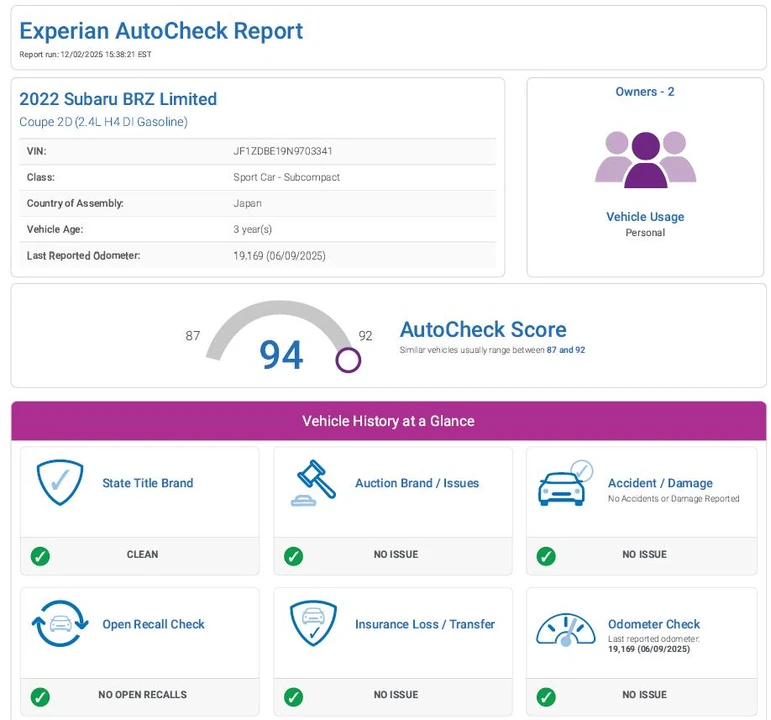Click the Vehicle Usage heading
771x720 pixels.
(645, 216)
